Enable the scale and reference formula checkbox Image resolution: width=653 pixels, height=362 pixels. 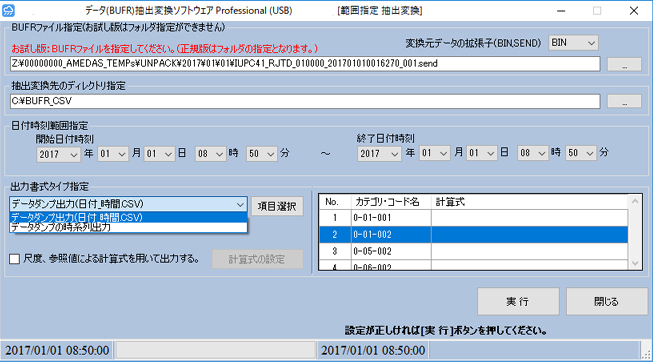[x=15, y=259]
